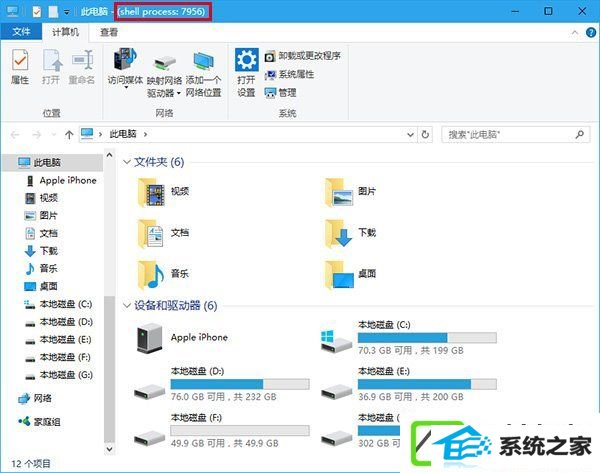Select the 文档 folder icon in main pane
The image size is (600, 473).
pyautogui.click(x=152, y=233)
